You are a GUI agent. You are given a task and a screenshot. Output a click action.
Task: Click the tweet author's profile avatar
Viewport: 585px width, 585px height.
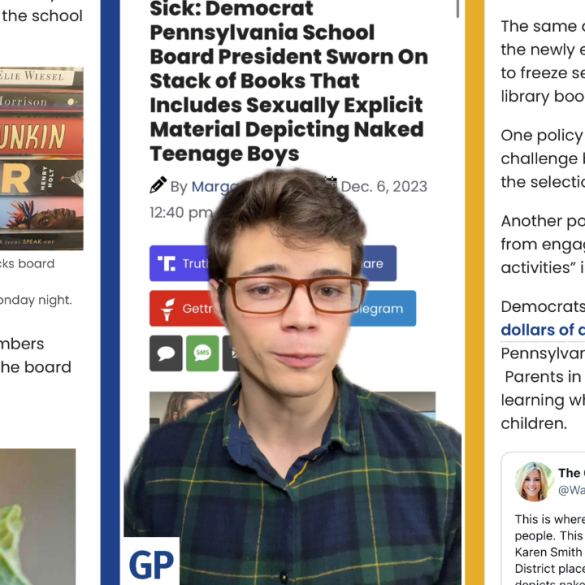534,482
